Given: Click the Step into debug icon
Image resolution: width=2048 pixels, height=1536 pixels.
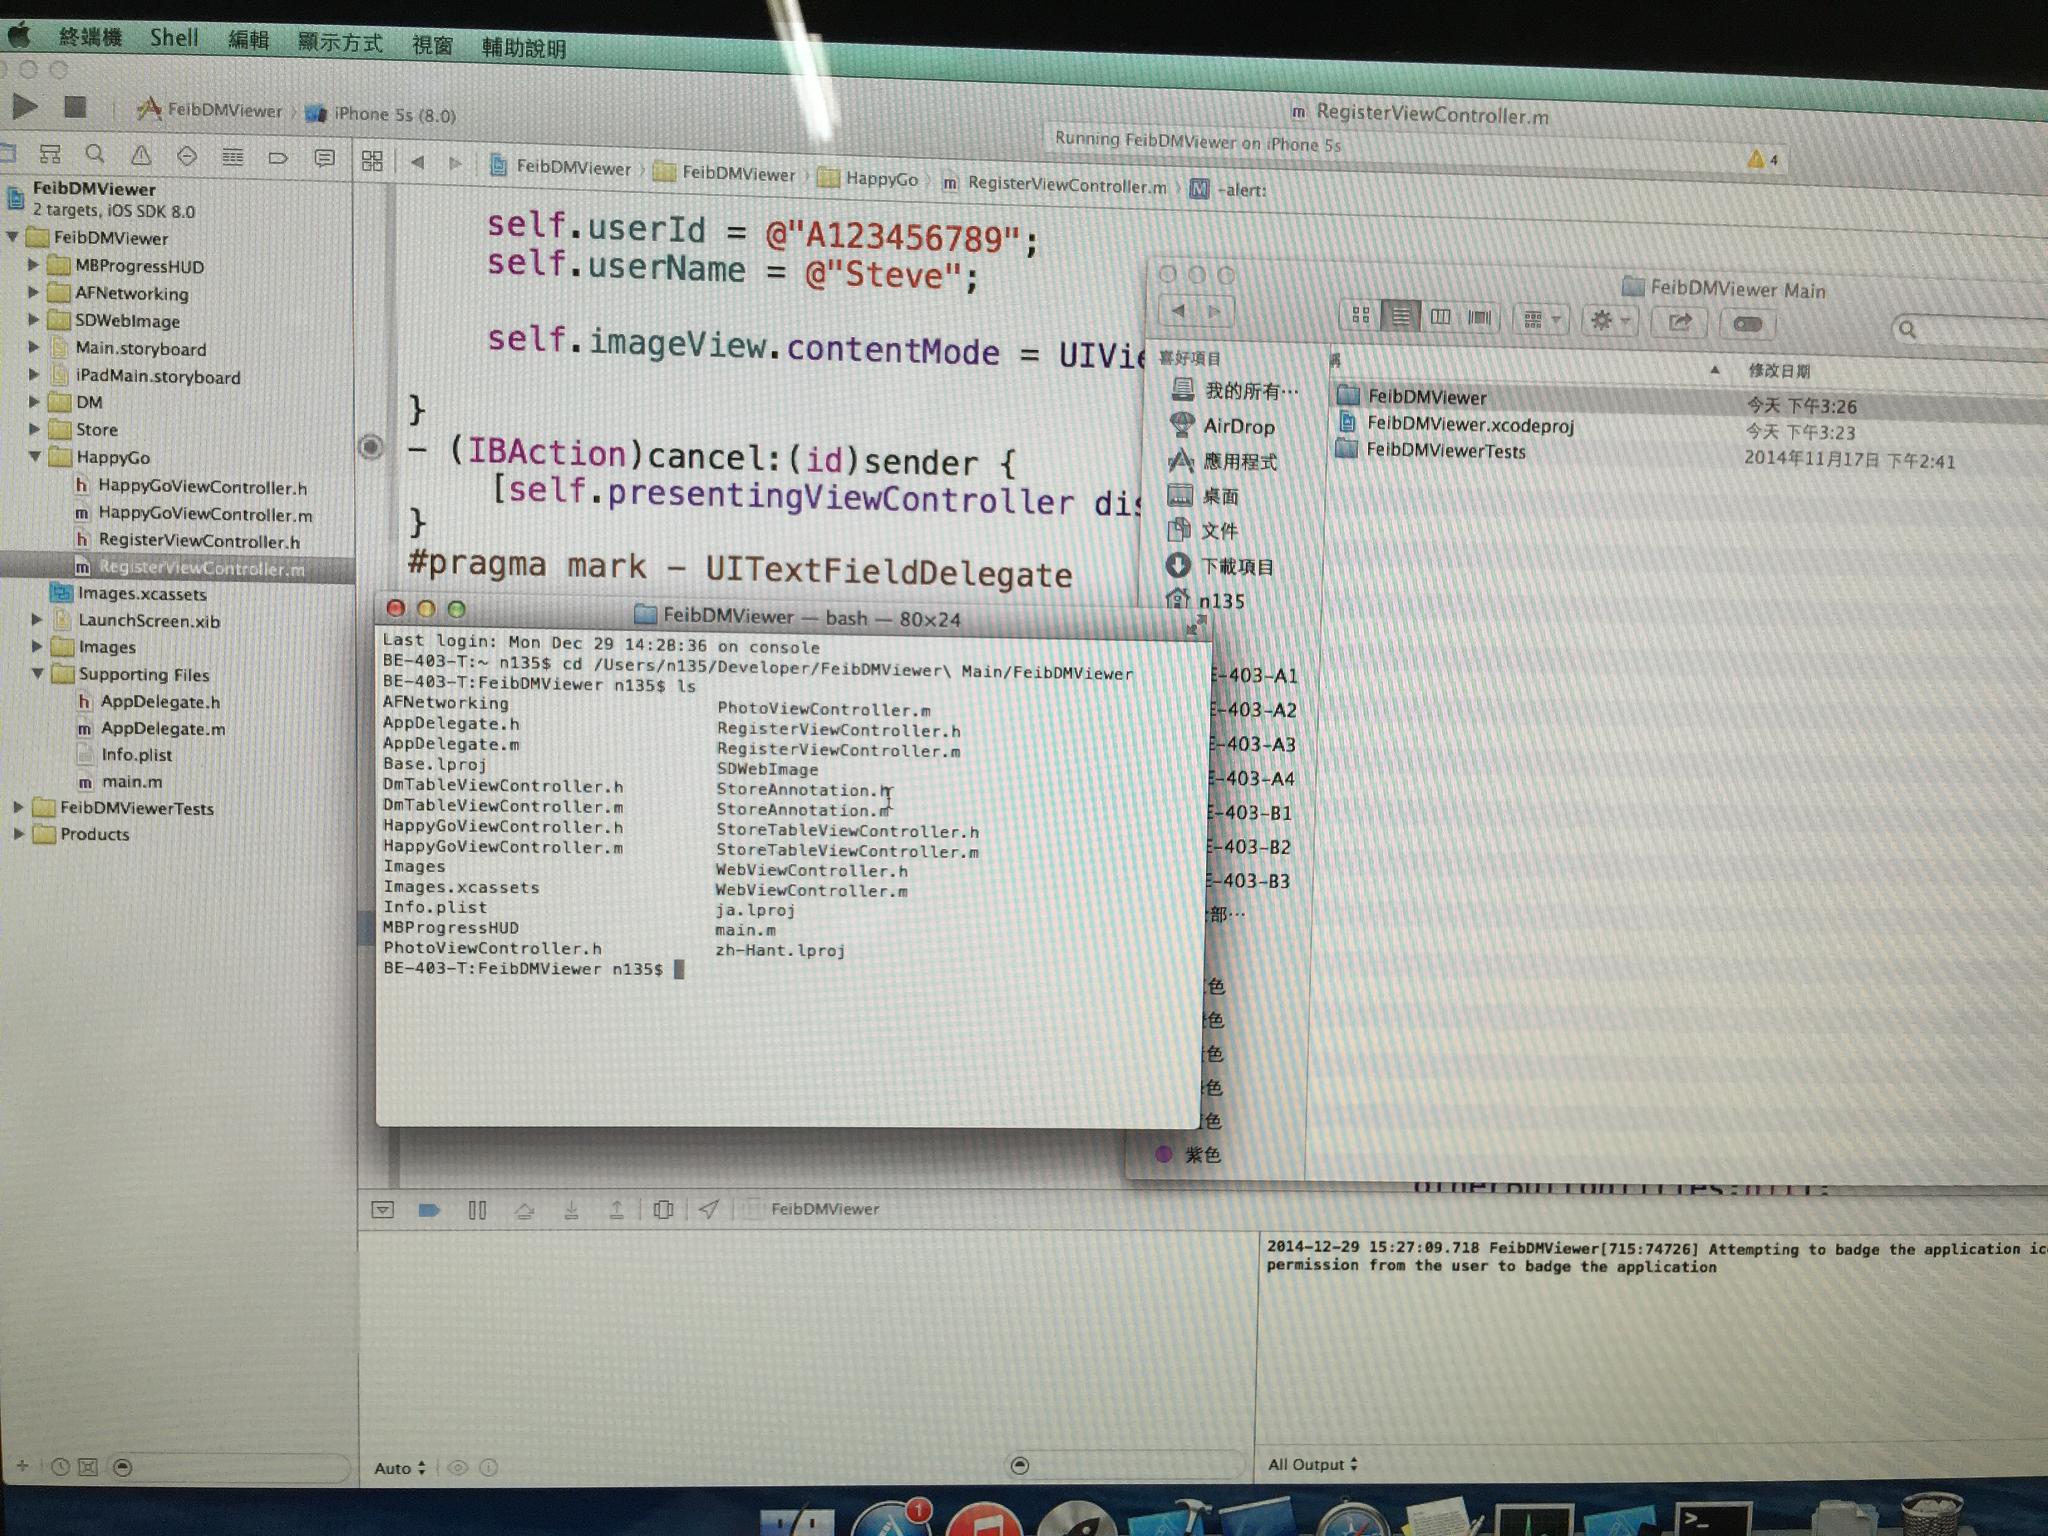Looking at the screenshot, I should [571, 1211].
